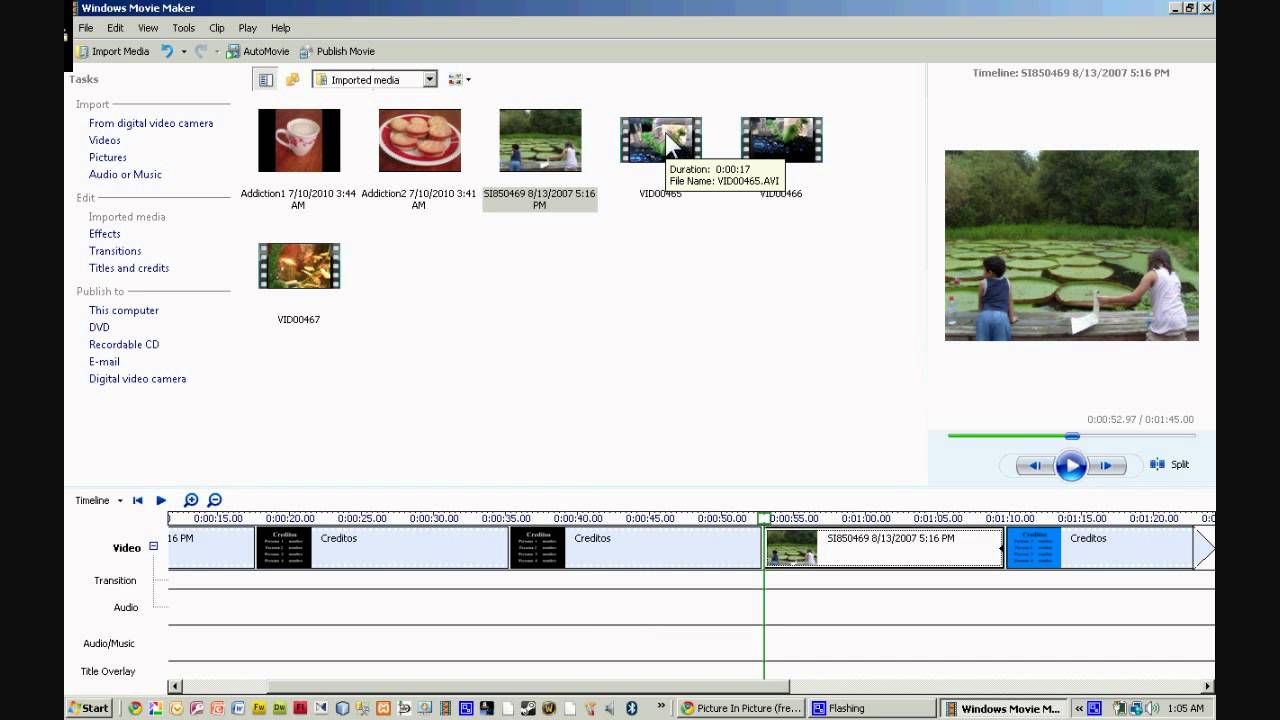
Task: Select the Creditos clip at 0:00:20
Action: pos(382,548)
